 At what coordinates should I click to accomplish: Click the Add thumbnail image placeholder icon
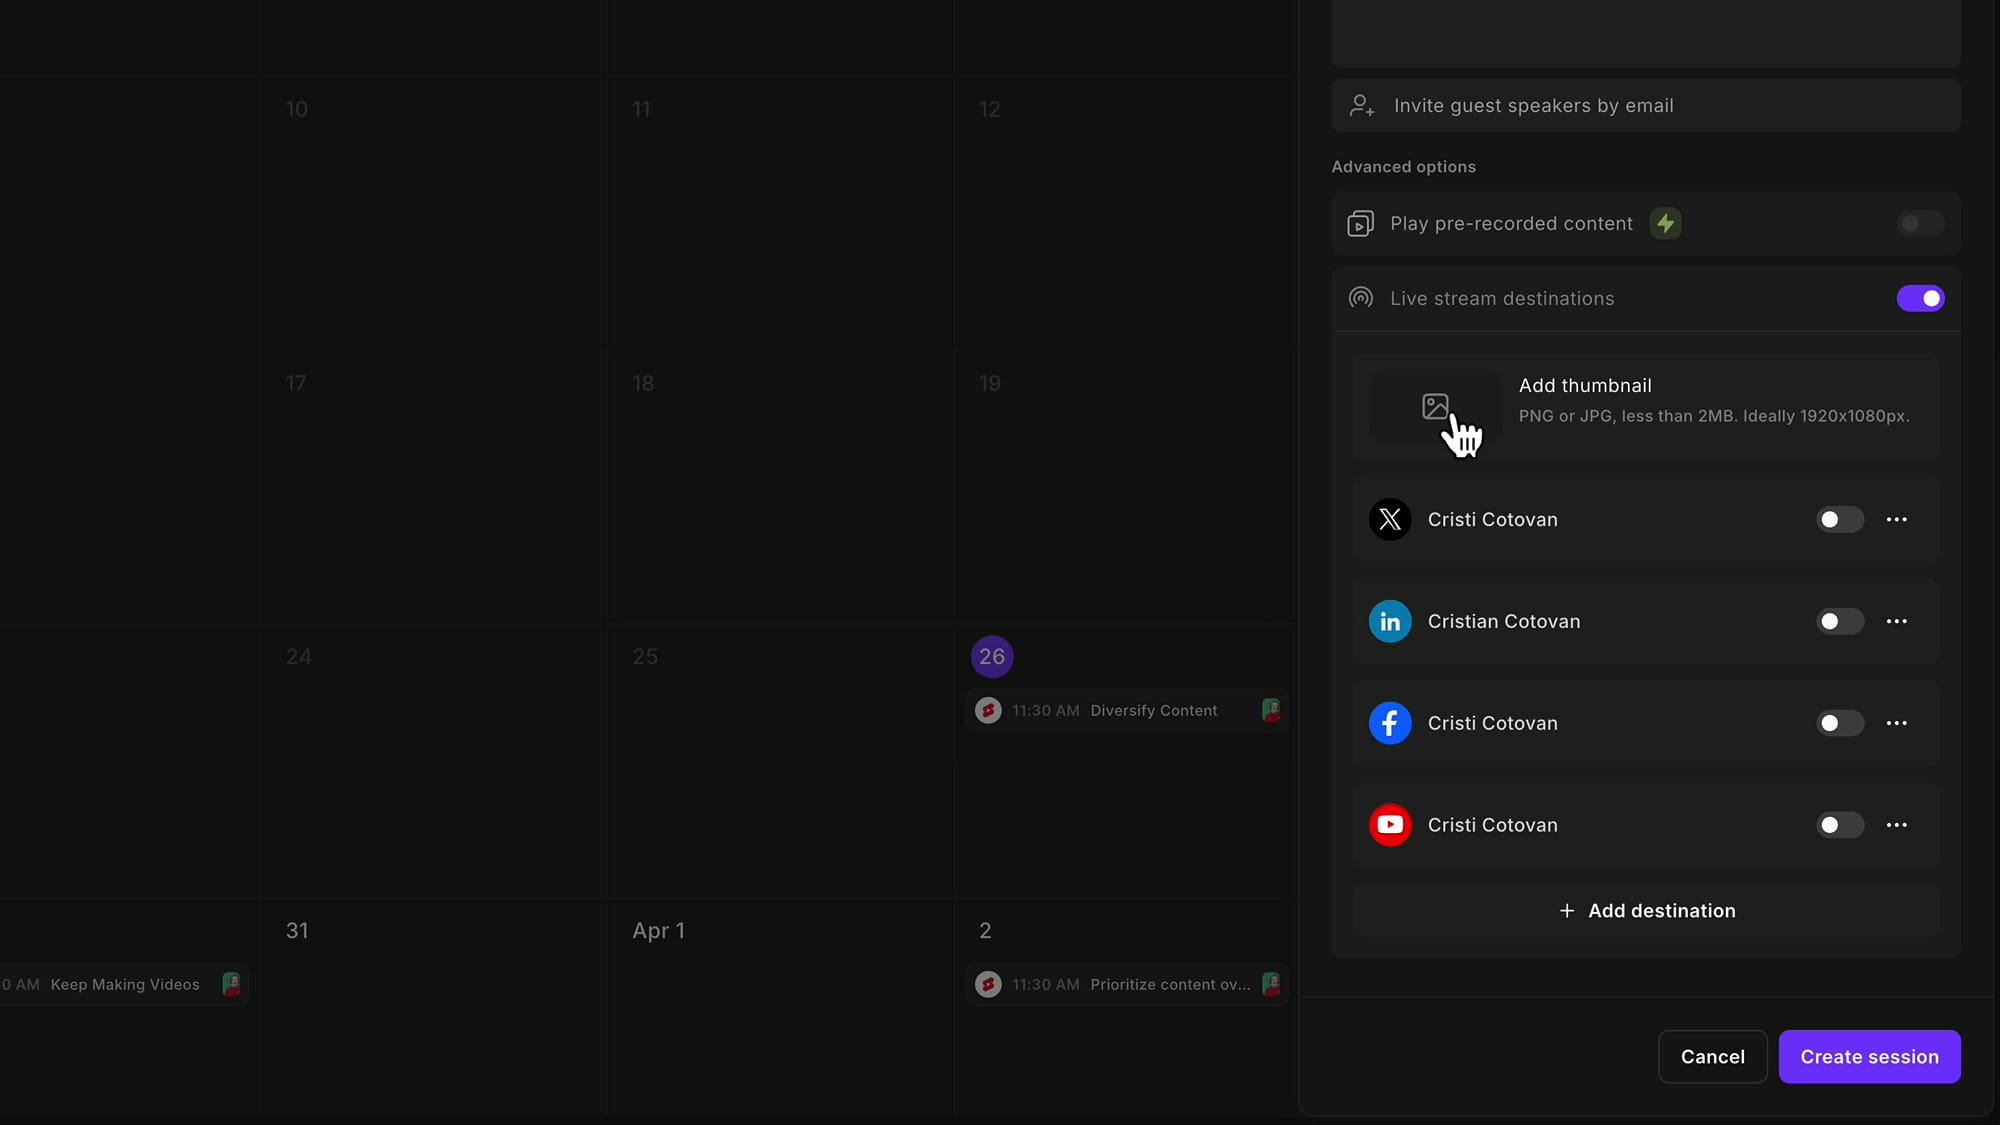coord(1435,405)
